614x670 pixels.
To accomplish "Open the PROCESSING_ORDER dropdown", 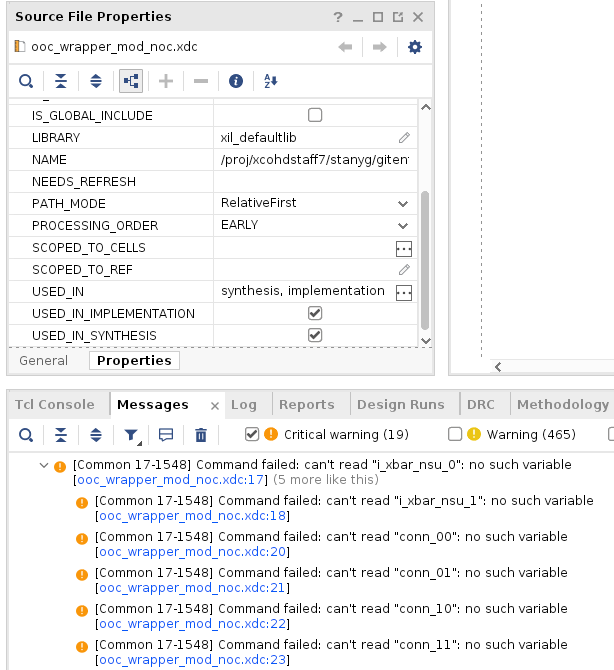I will (403, 225).
